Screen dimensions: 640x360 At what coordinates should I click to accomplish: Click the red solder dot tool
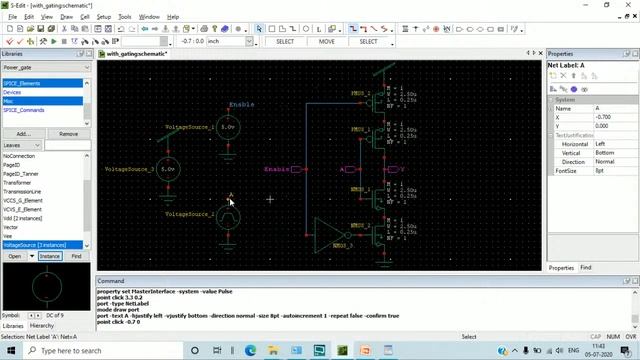pyautogui.click(x=436, y=29)
